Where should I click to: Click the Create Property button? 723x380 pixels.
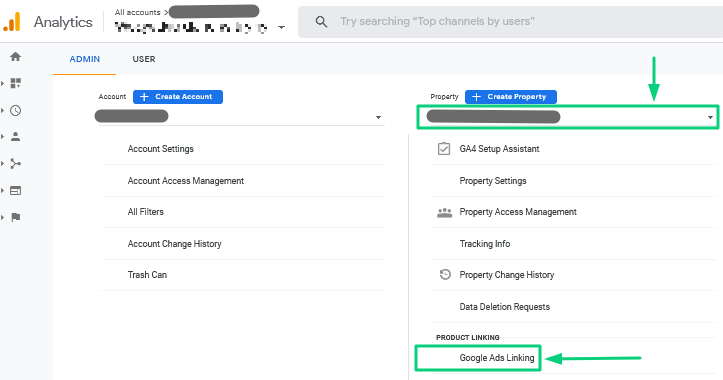pos(511,97)
